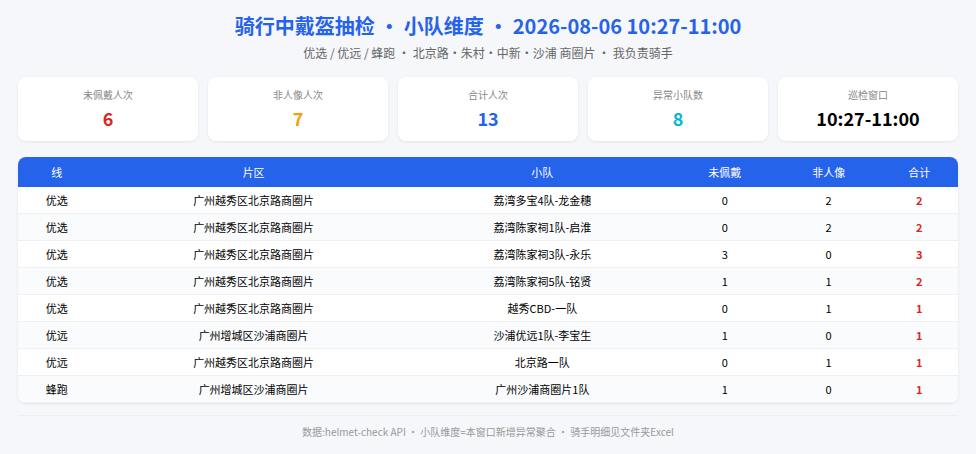Click red 合计 value 2 for 荔湾陈家祠5队-铭贤
976x454 pixels.
(919, 282)
